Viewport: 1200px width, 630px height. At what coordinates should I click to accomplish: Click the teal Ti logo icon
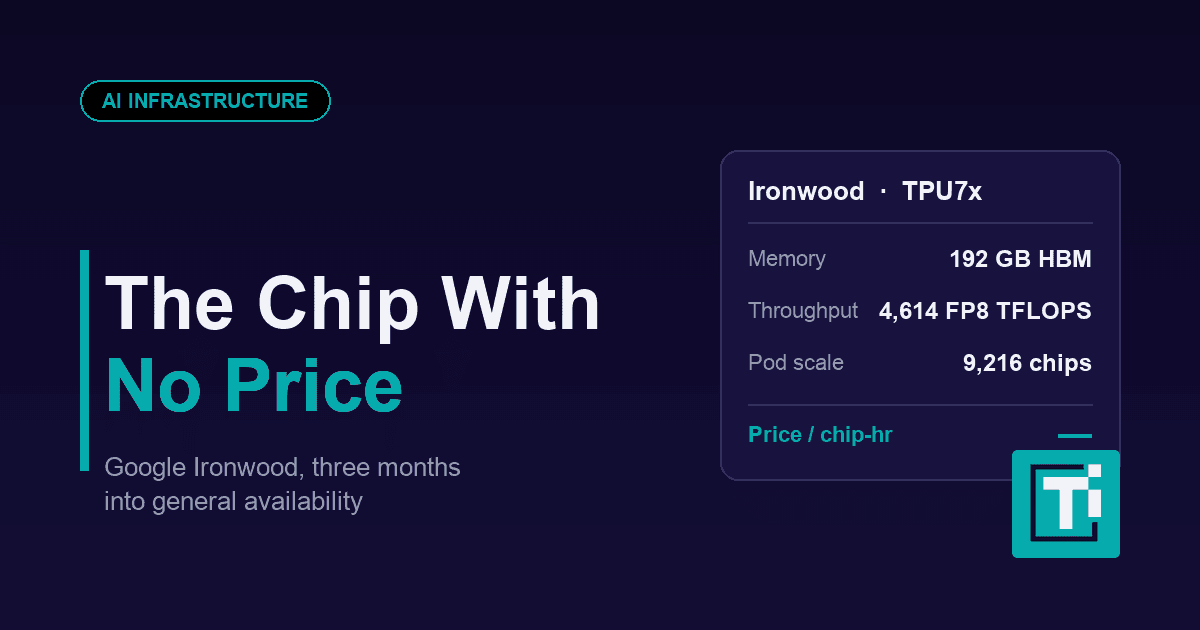(x=1066, y=504)
